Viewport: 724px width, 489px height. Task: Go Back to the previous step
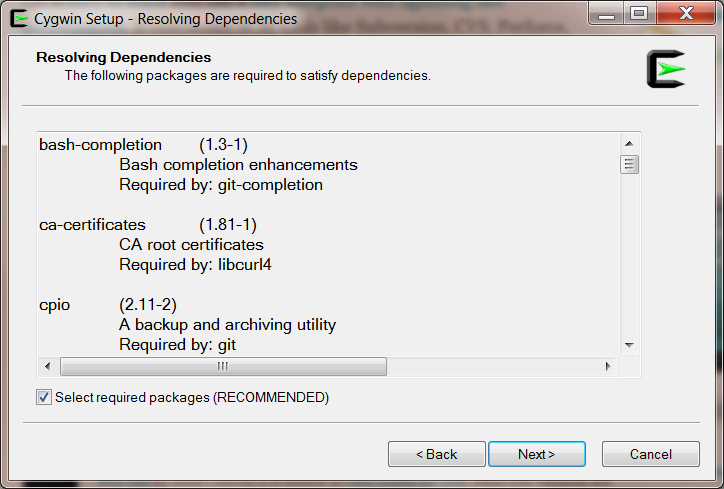pos(437,454)
